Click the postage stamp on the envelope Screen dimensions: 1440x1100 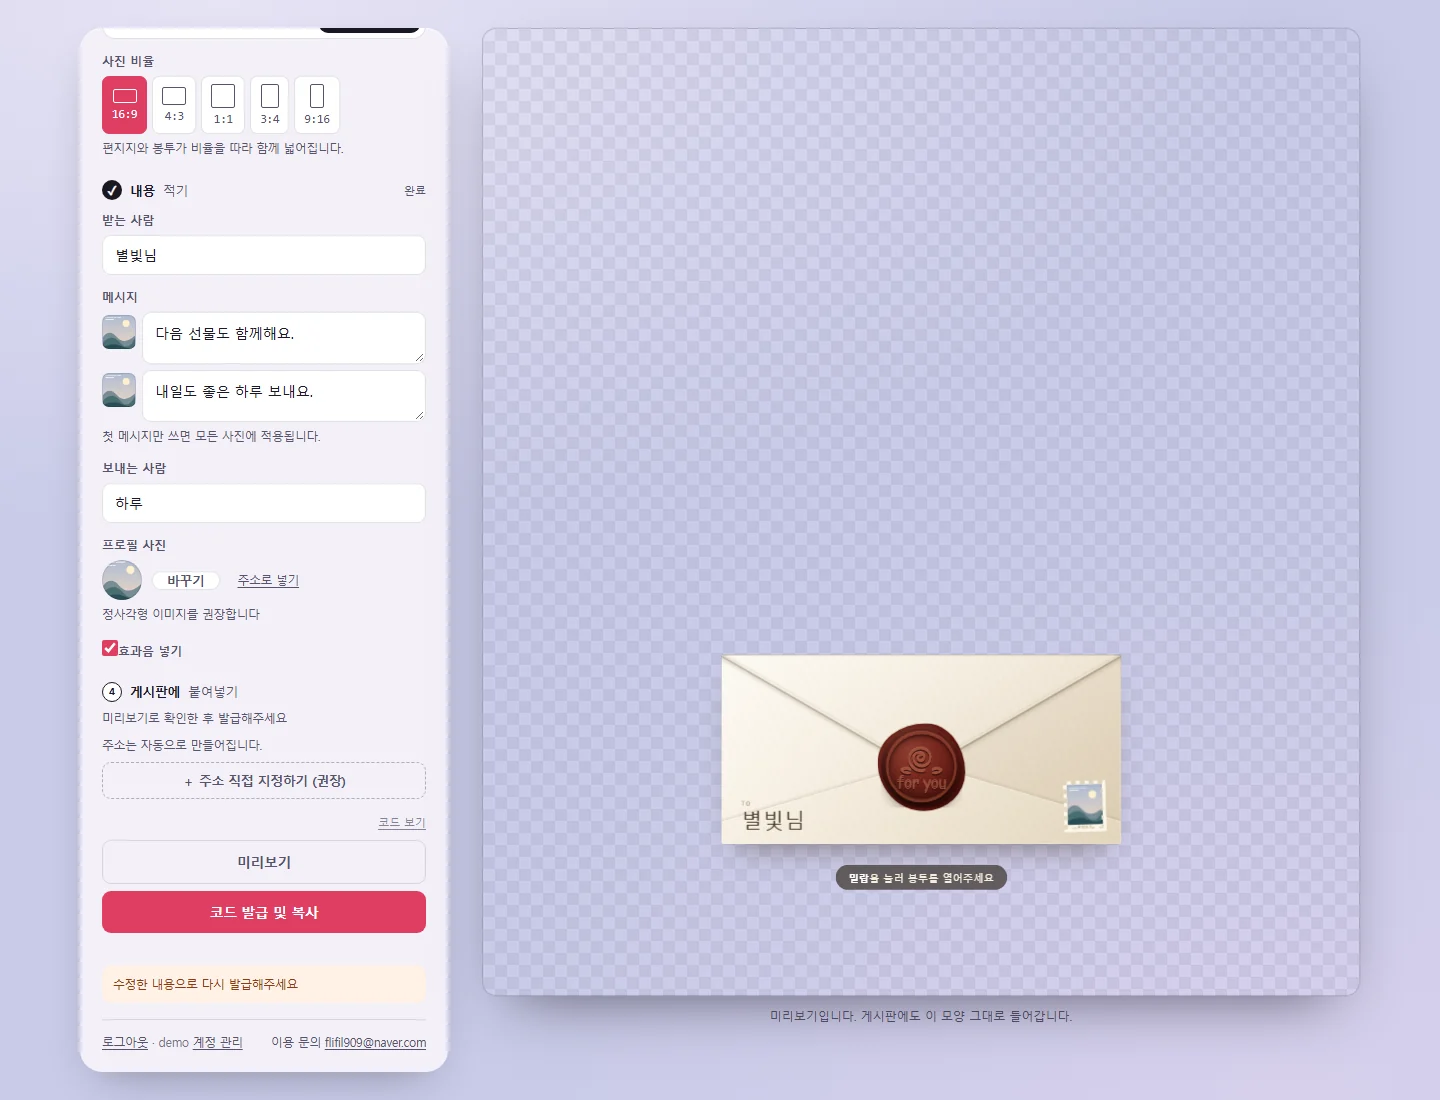[1085, 806]
